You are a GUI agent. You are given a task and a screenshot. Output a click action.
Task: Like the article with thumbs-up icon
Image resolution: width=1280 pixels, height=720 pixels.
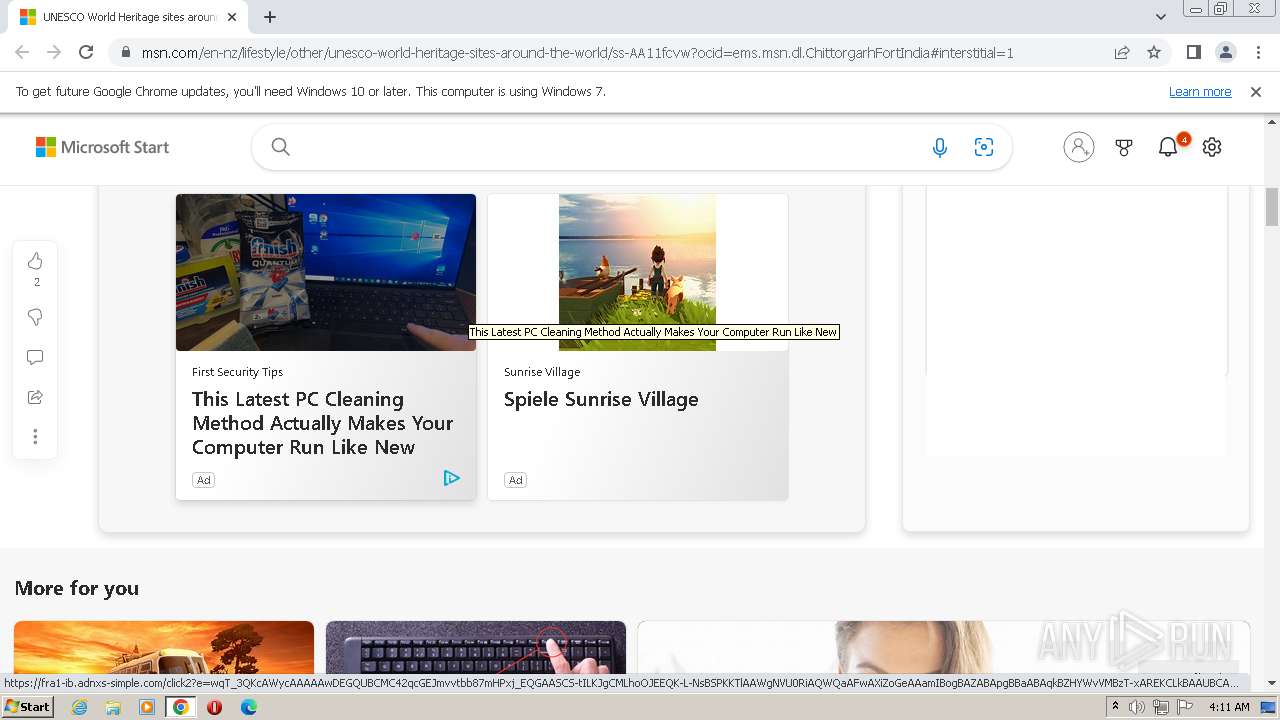(35, 261)
